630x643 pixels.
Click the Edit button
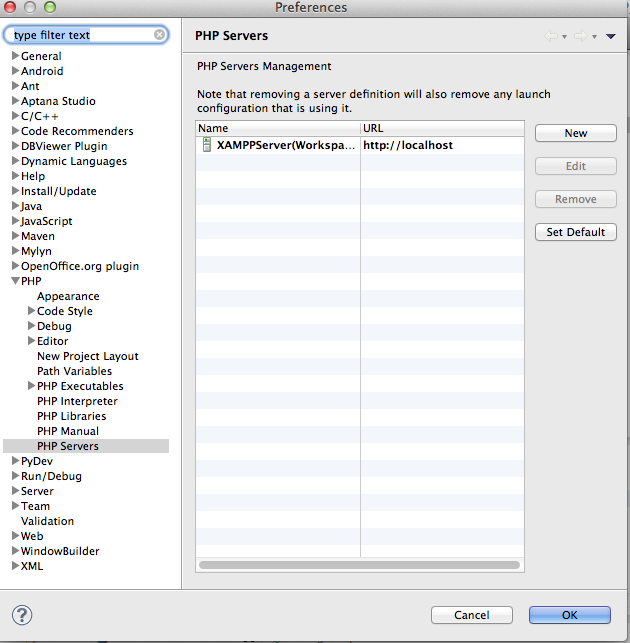click(x=575, y=166)
